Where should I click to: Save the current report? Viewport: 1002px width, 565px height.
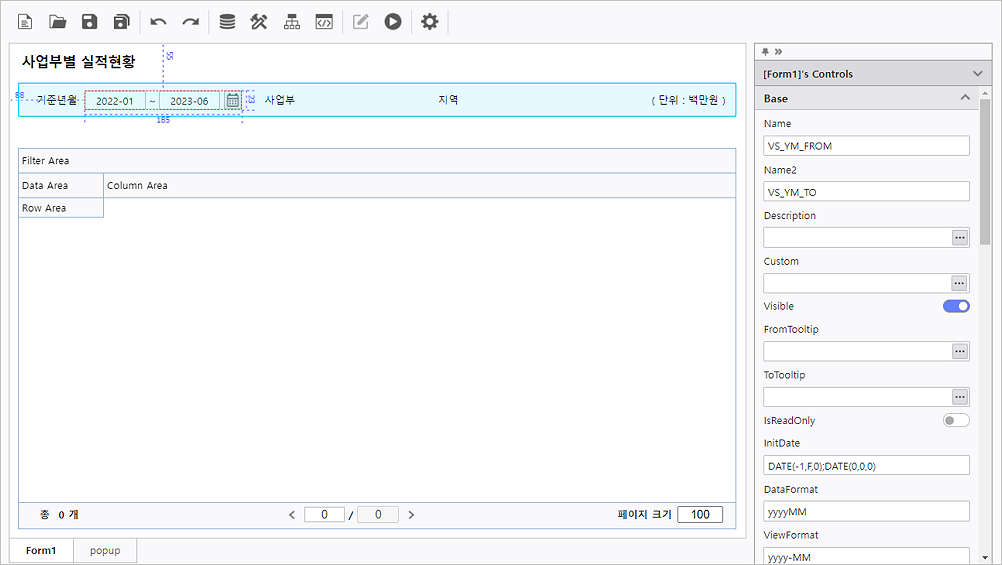pyautogui.click(x=89, y=21)
